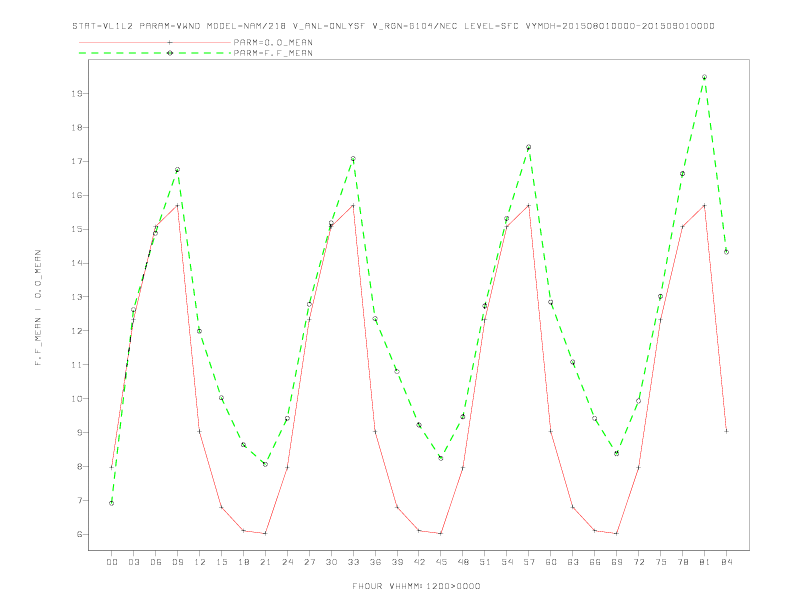Click the green F.F_MEAN marker at hour 69
This screenshot has width=792, height=612.
(617, 453)
